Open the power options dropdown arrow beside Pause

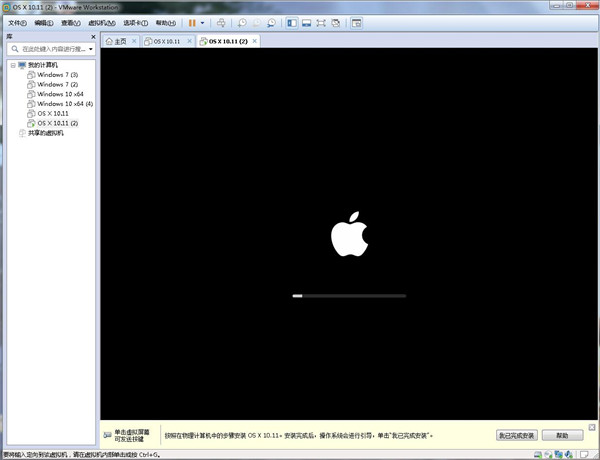202,23
